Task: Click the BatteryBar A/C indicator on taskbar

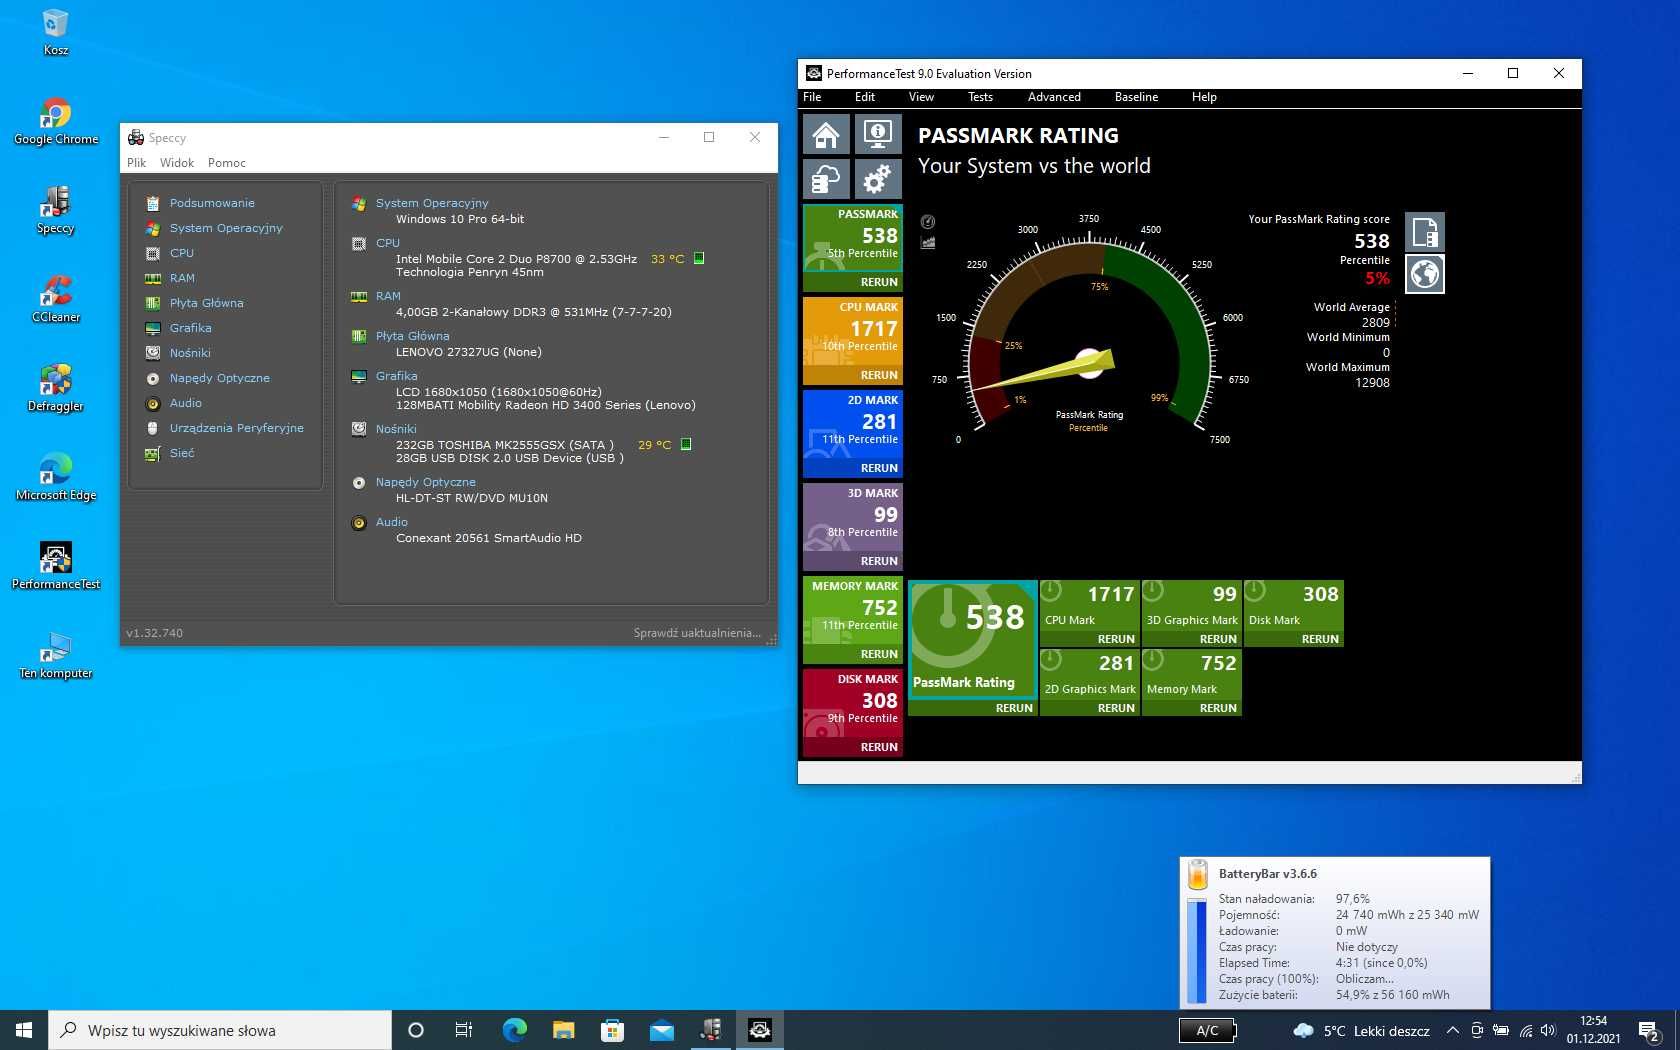Action: [x=1207, y=1030]
